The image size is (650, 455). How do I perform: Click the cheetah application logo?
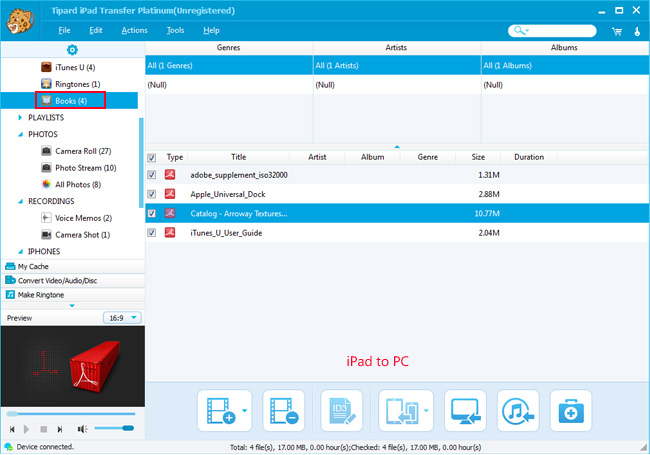click(20, 21)
